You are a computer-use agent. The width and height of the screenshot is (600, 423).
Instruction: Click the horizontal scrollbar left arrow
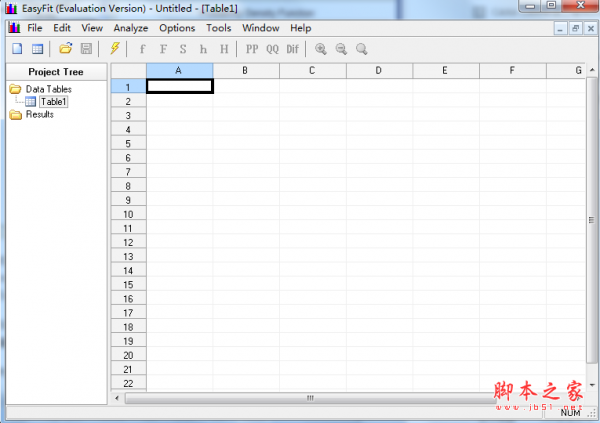(117, 398)
